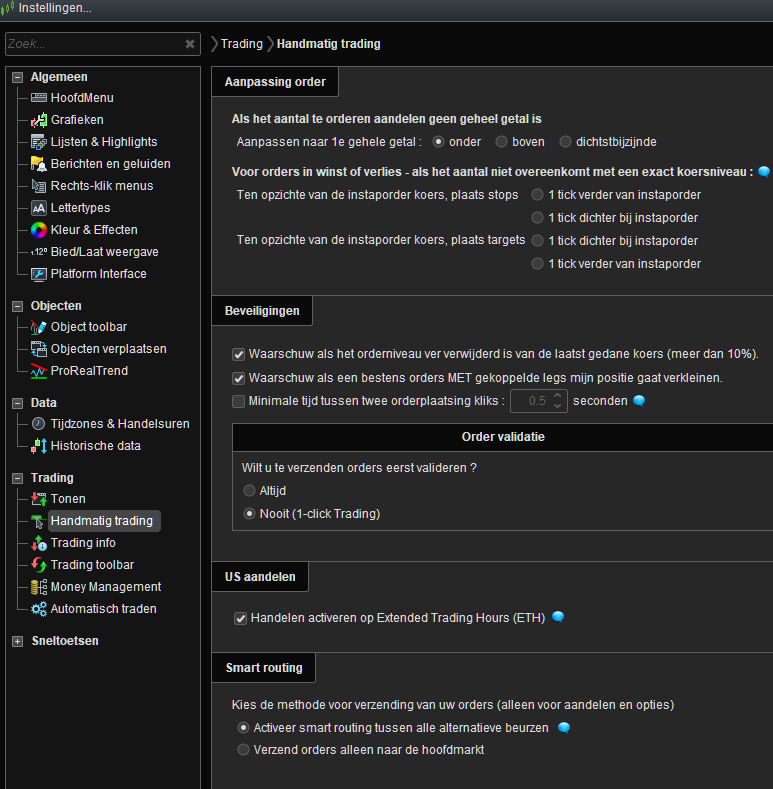
Task: Expand the Sneltoetsen tree section
Action: 17,641
